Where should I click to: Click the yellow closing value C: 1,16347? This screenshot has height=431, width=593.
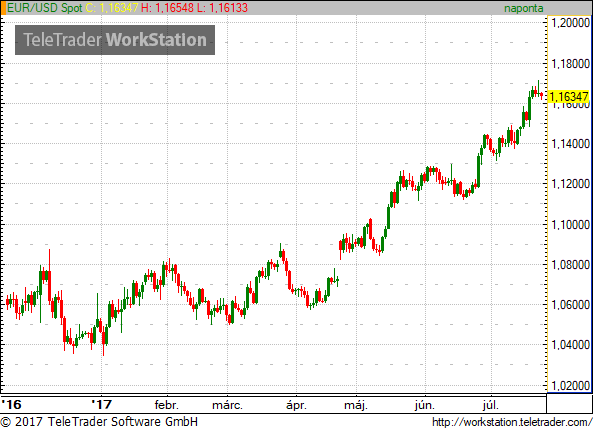click(112, 8)
